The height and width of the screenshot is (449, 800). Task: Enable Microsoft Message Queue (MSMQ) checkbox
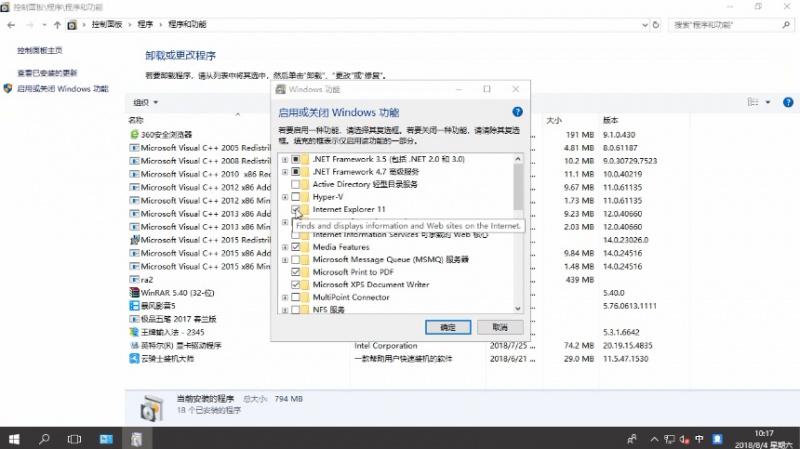click(x=295, y=260)
